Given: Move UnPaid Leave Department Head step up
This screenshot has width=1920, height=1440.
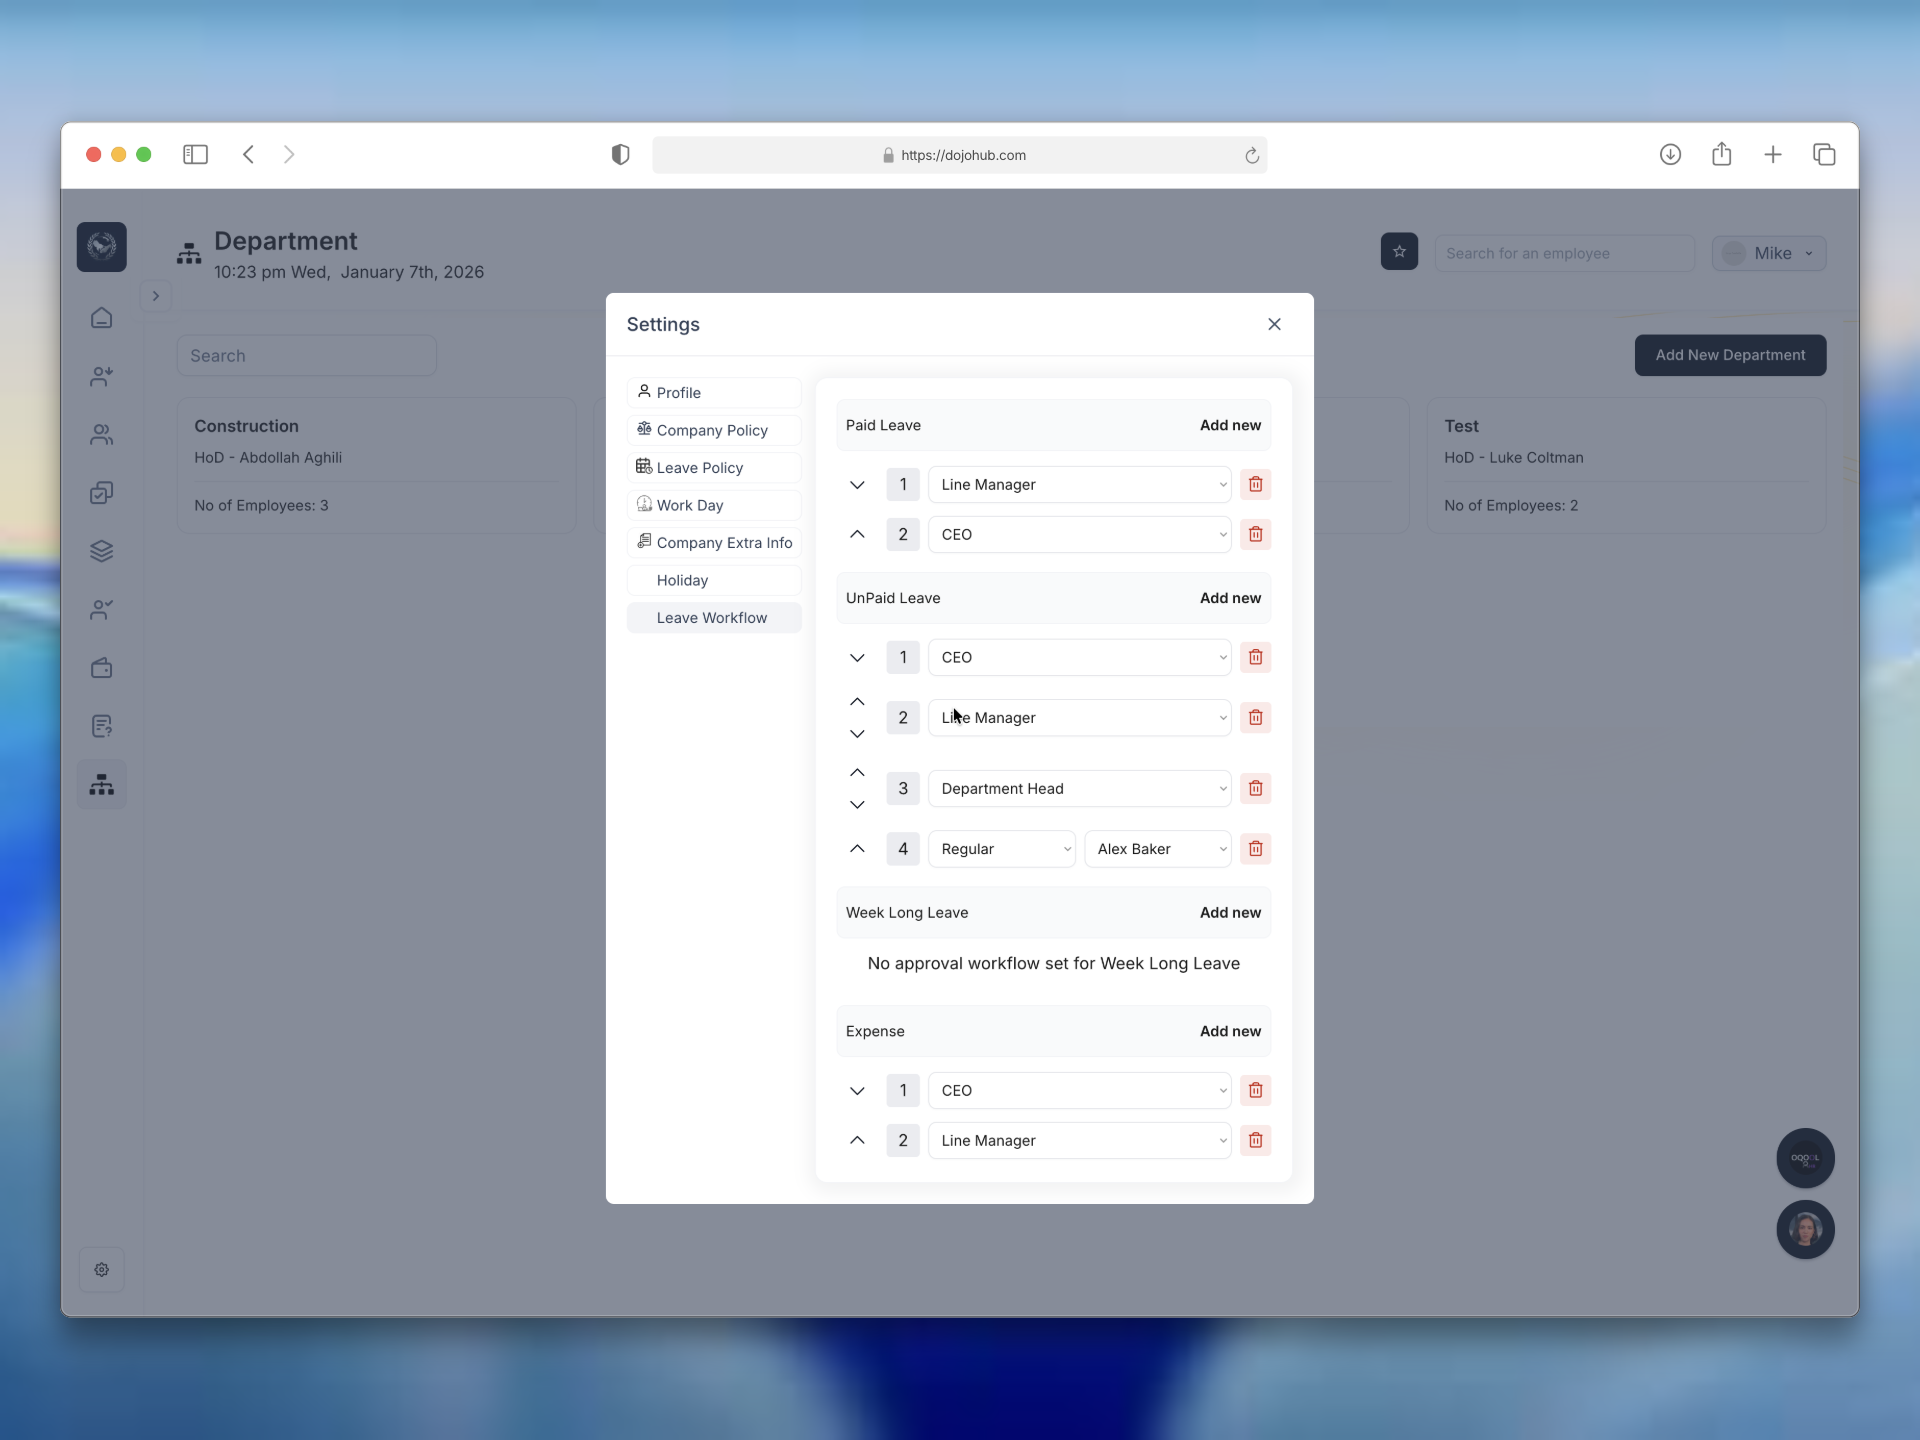Looking at the screenshot, I should coord(857,773).
